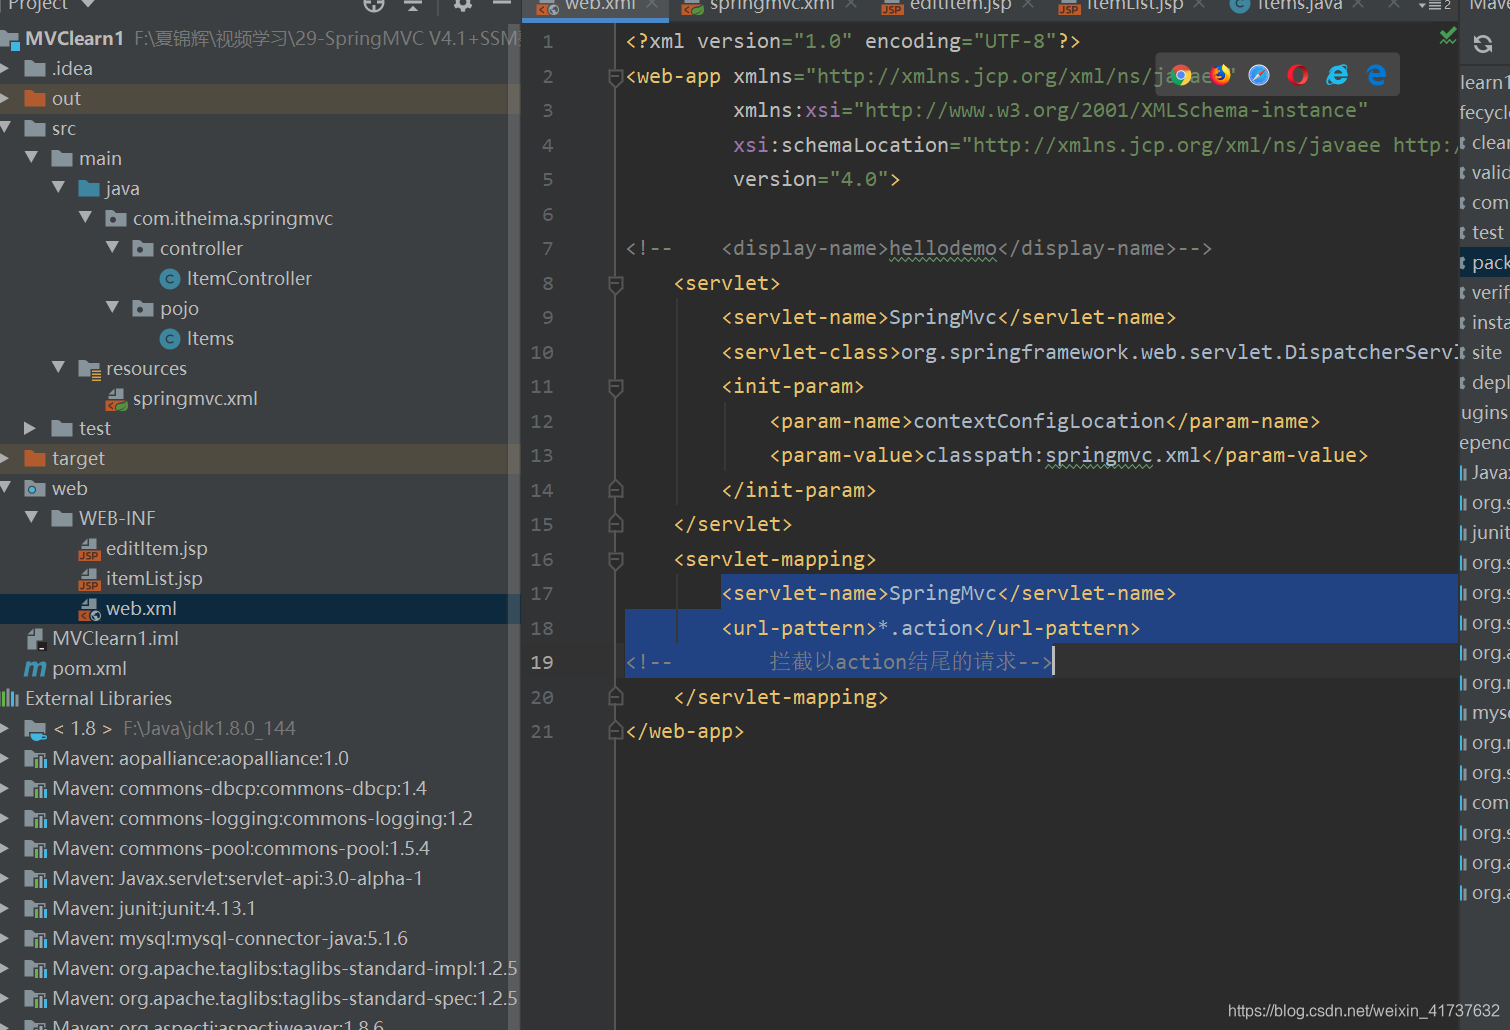
Task: Click collapse all icon in Project header
Action: pos(413,5)
